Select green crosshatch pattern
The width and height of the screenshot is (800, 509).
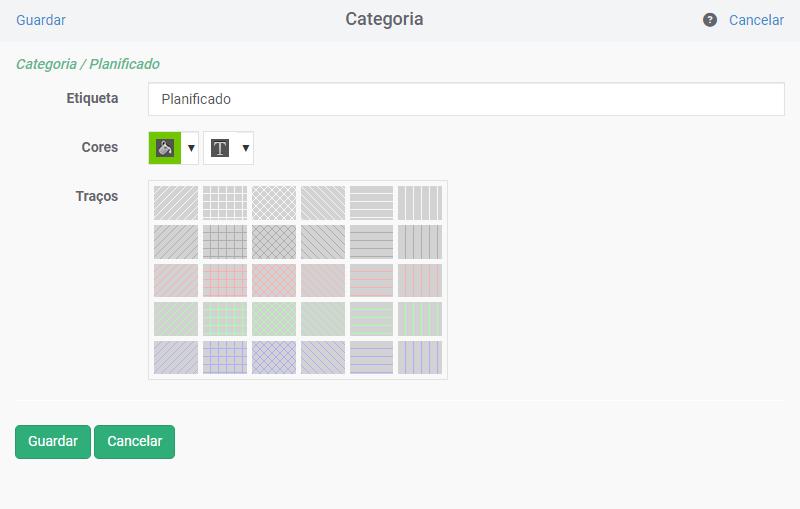pos(274,319)
